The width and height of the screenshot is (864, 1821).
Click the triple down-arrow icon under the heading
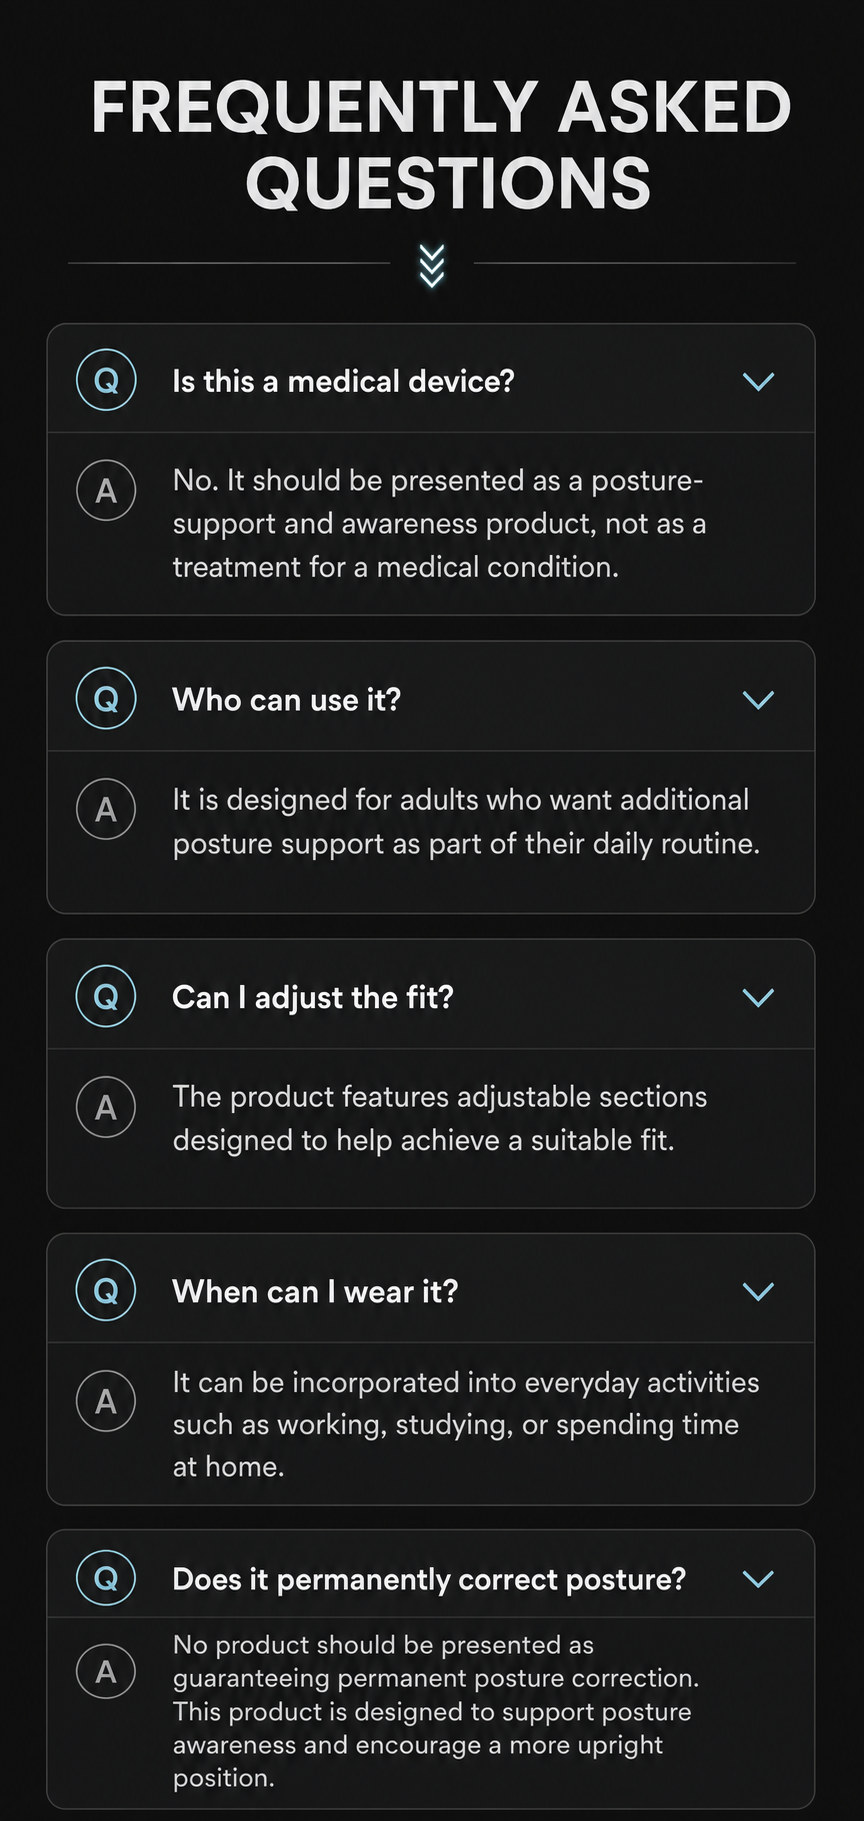pyautogui.click(x=432, y=265)
